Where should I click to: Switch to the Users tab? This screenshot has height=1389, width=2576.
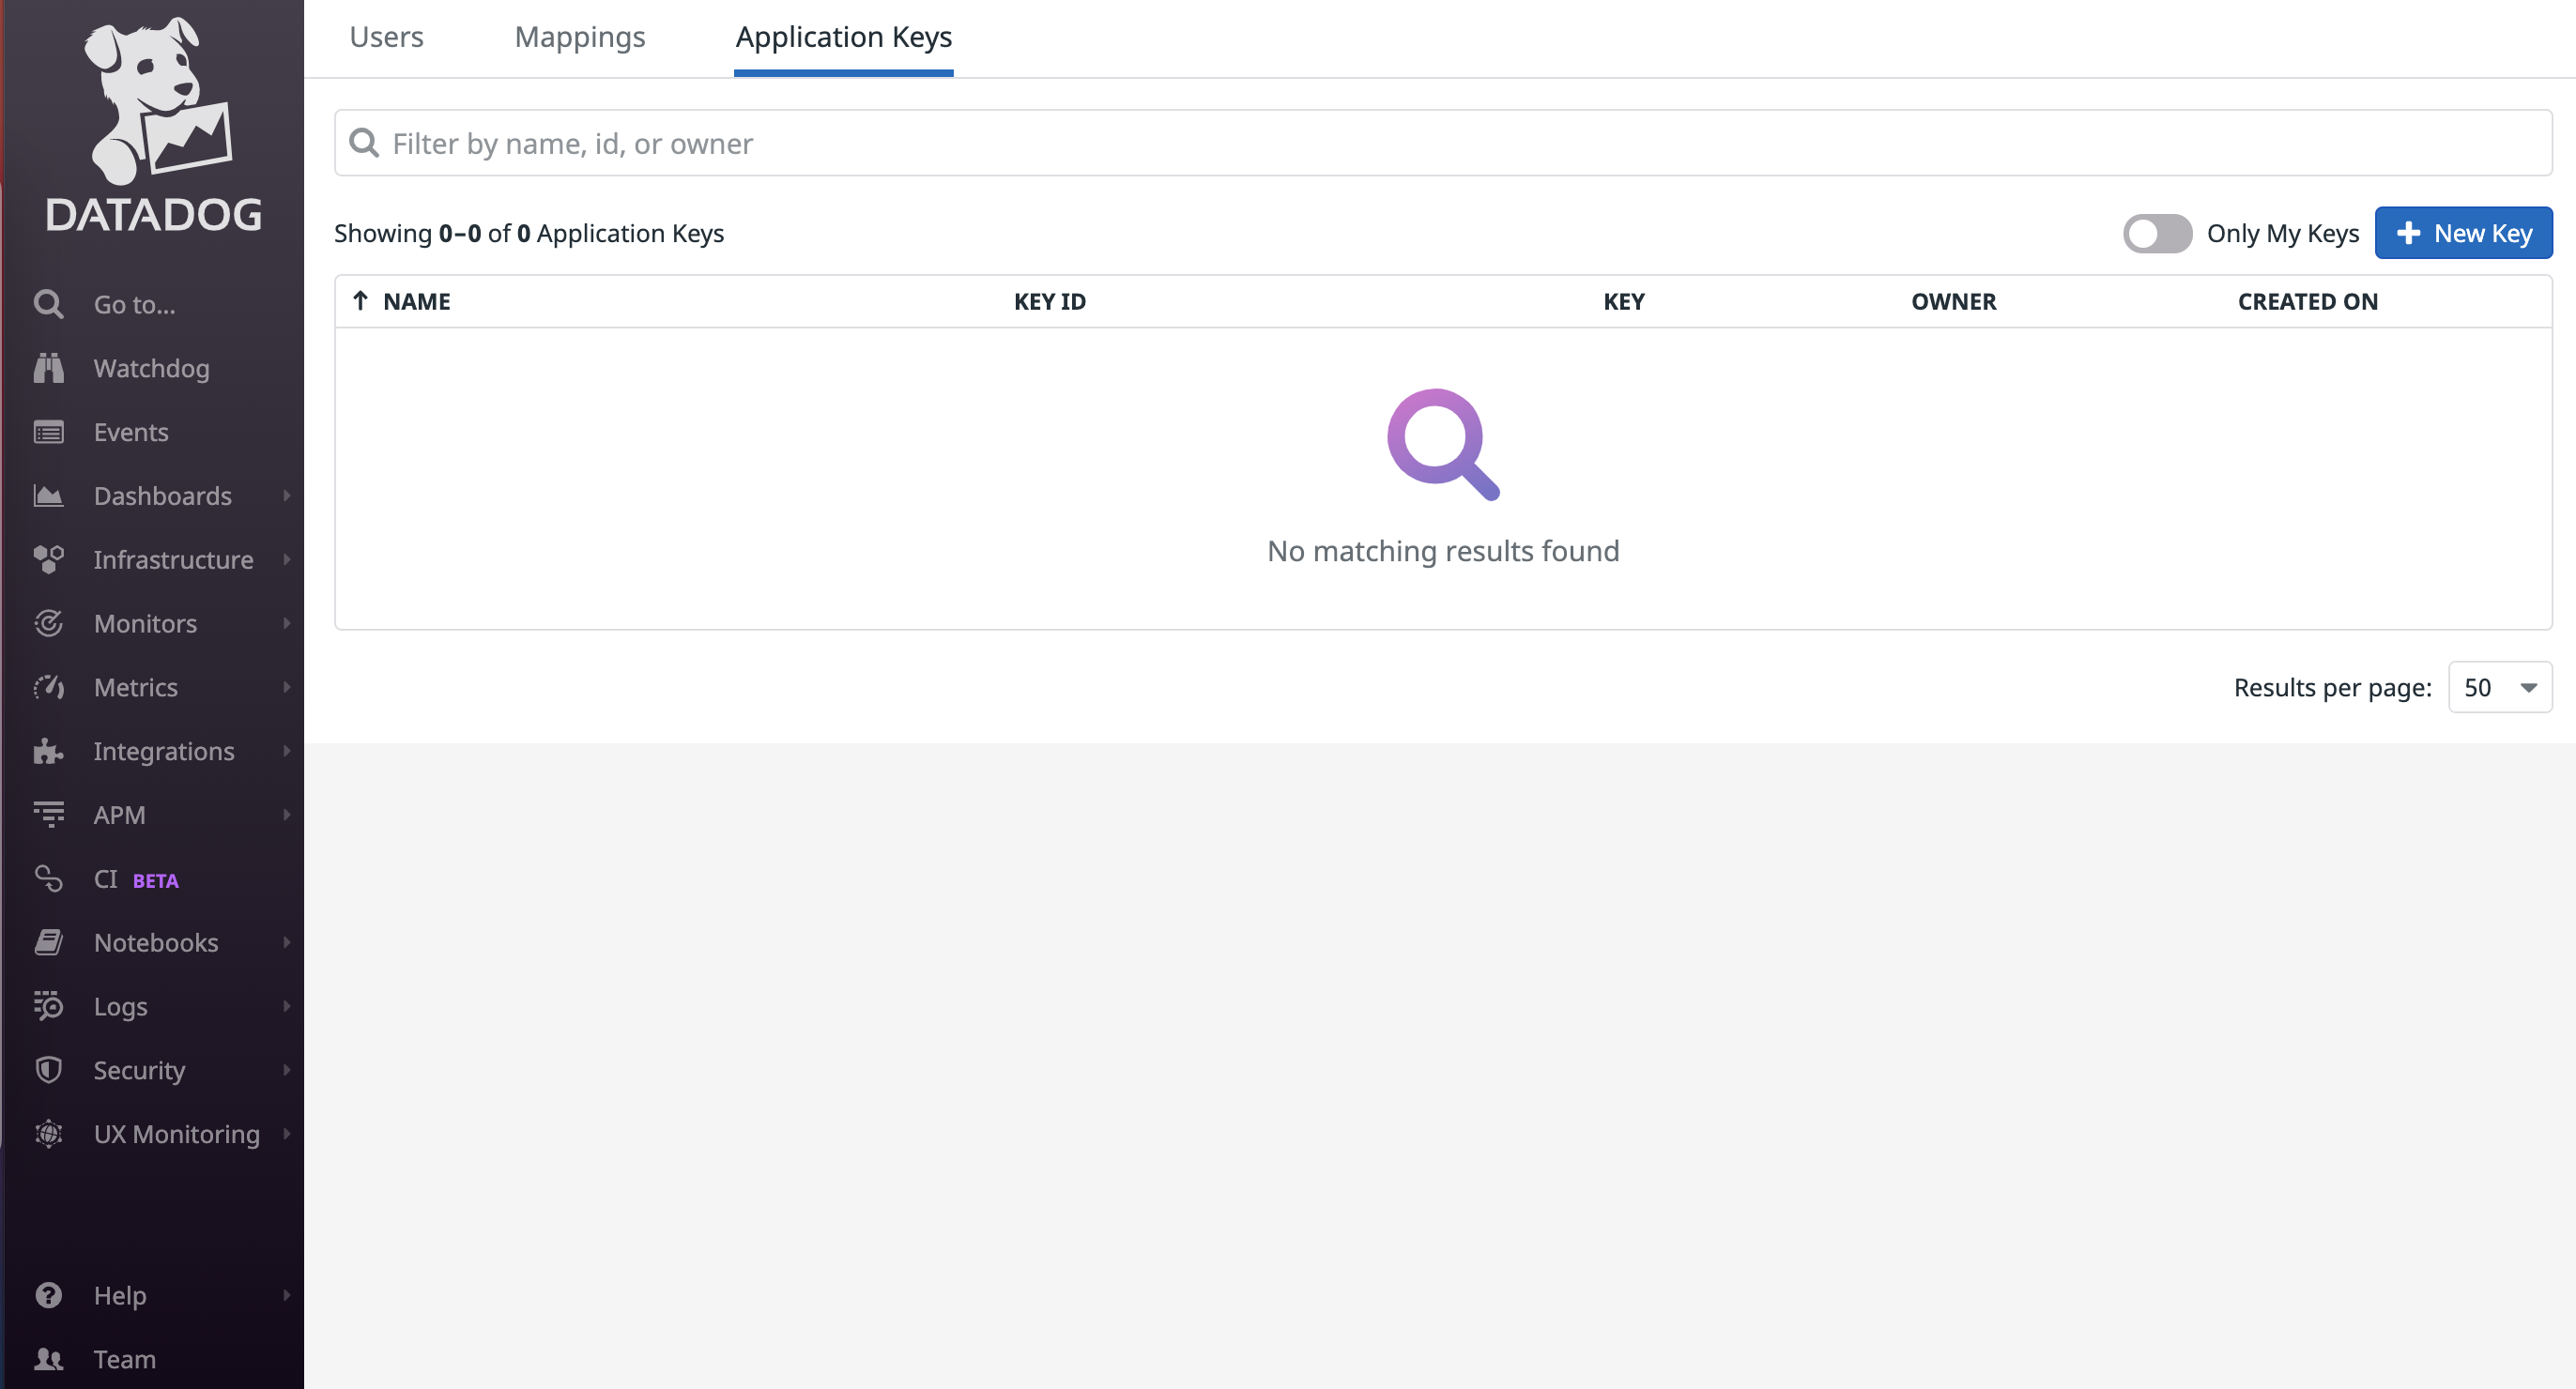coord(386,37)
